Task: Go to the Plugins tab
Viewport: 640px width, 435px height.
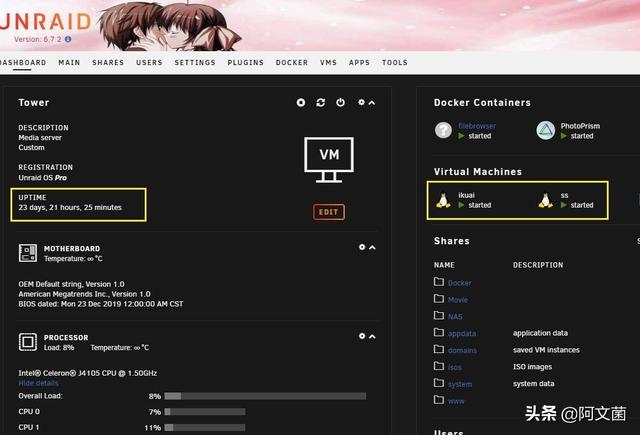Action: click(246, 62)
